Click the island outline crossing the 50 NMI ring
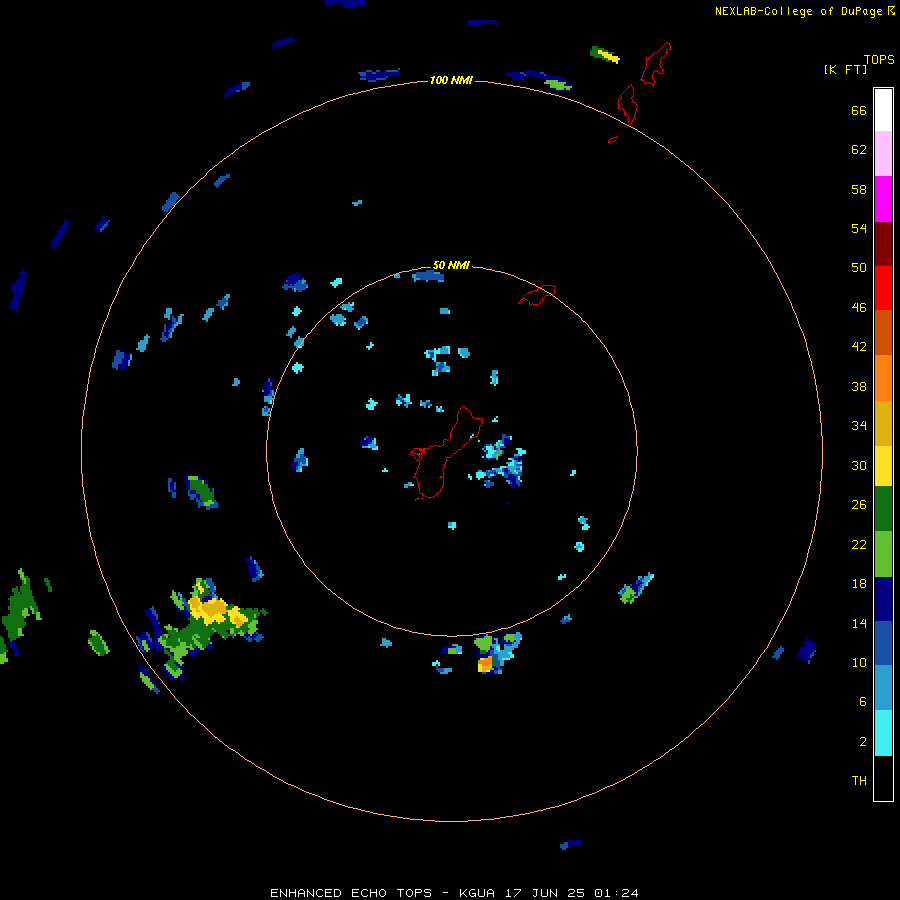This screenshot has height=900, width=900. (537, 295)
